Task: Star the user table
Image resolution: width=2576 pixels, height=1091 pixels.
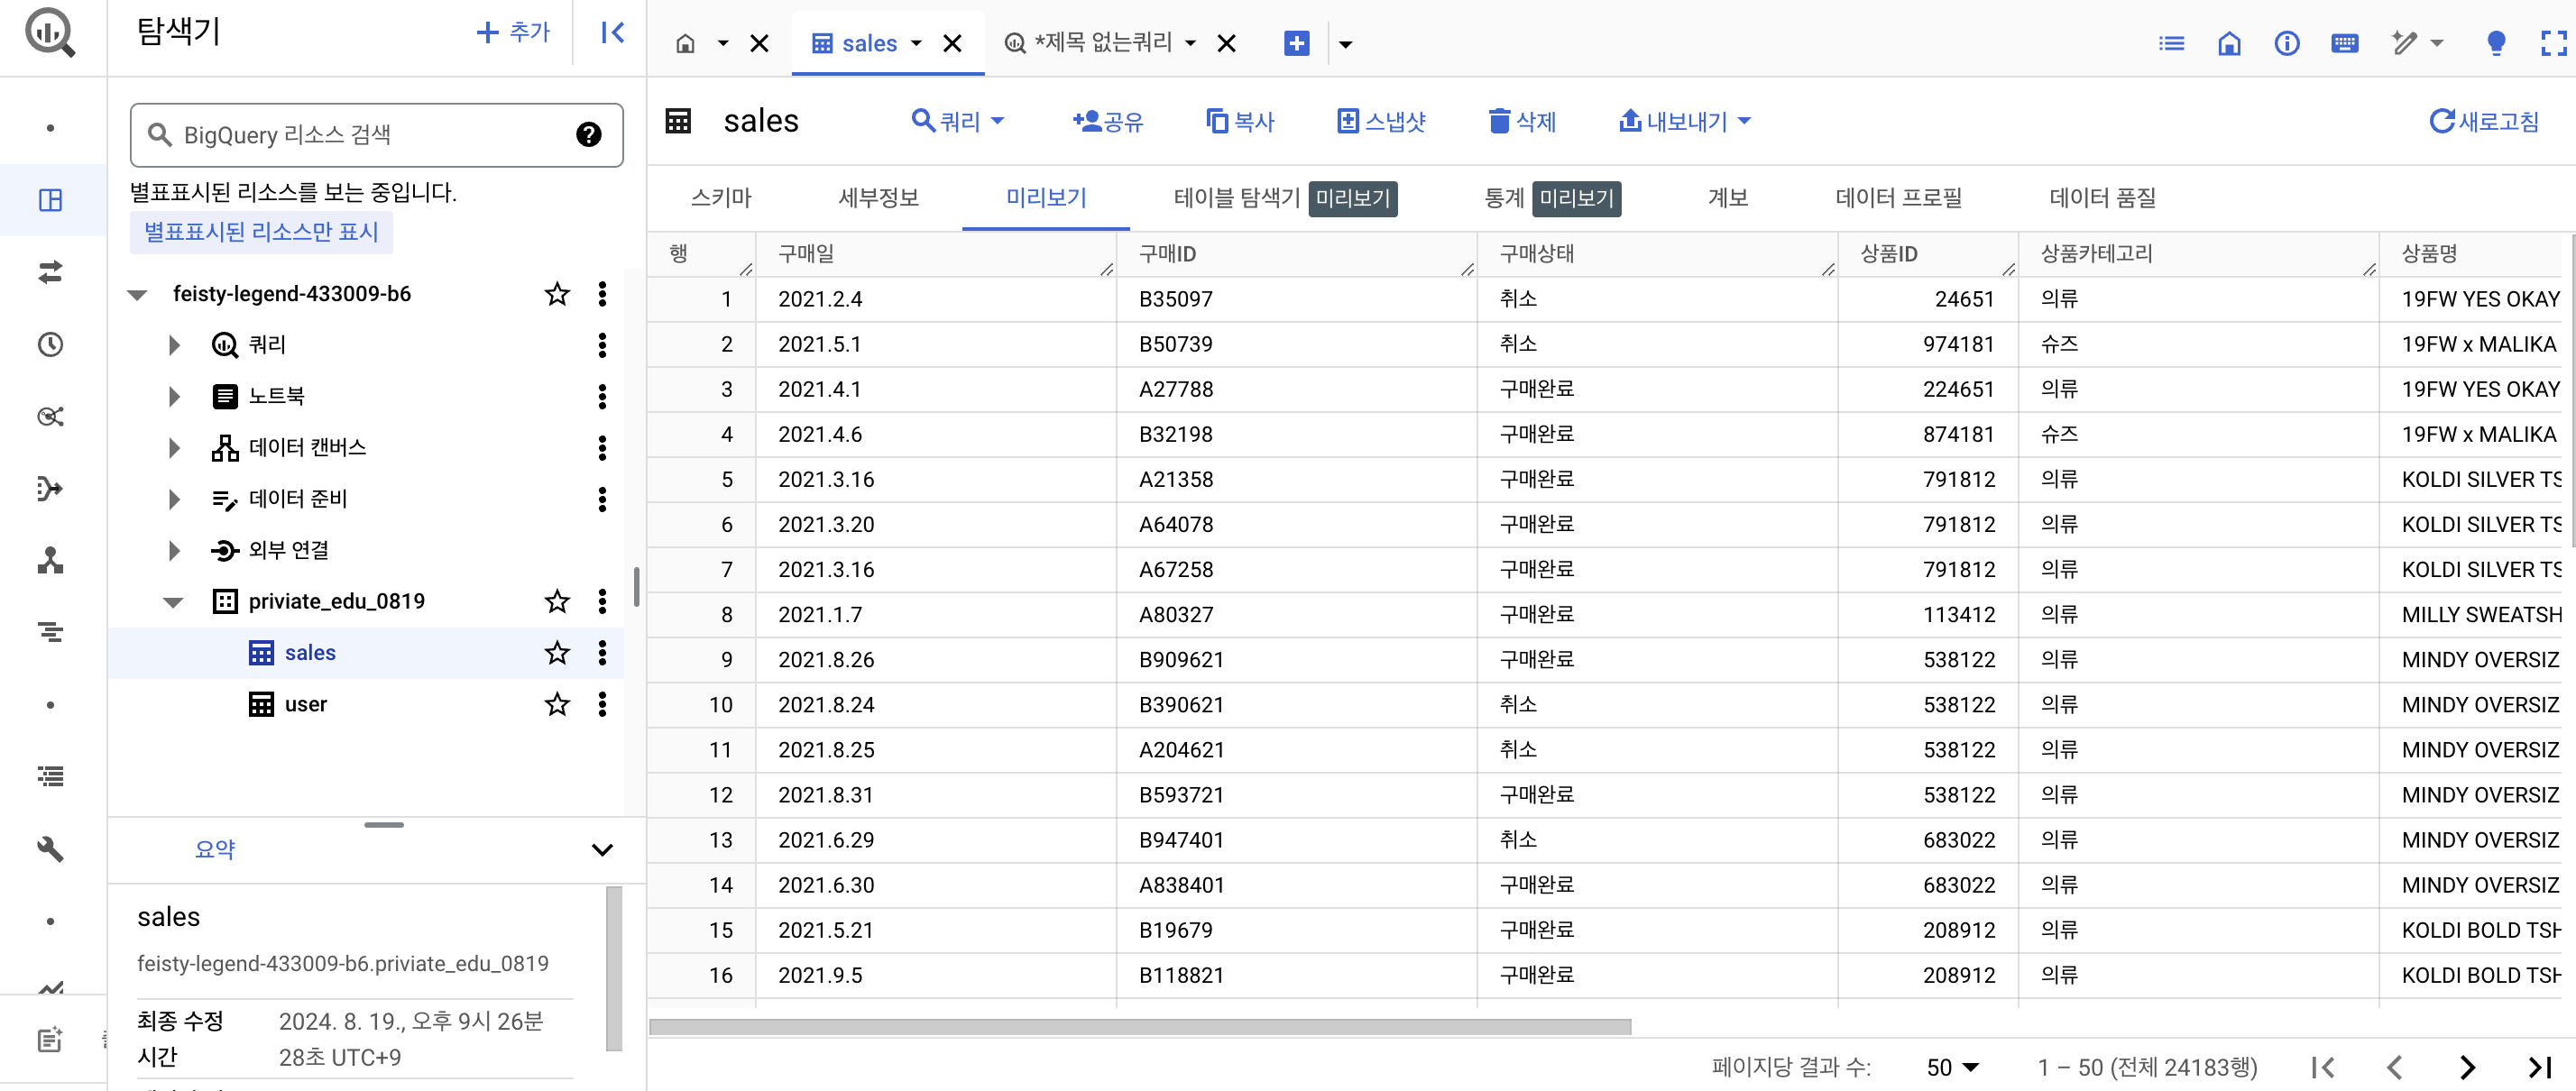Action: pos(557,704)
